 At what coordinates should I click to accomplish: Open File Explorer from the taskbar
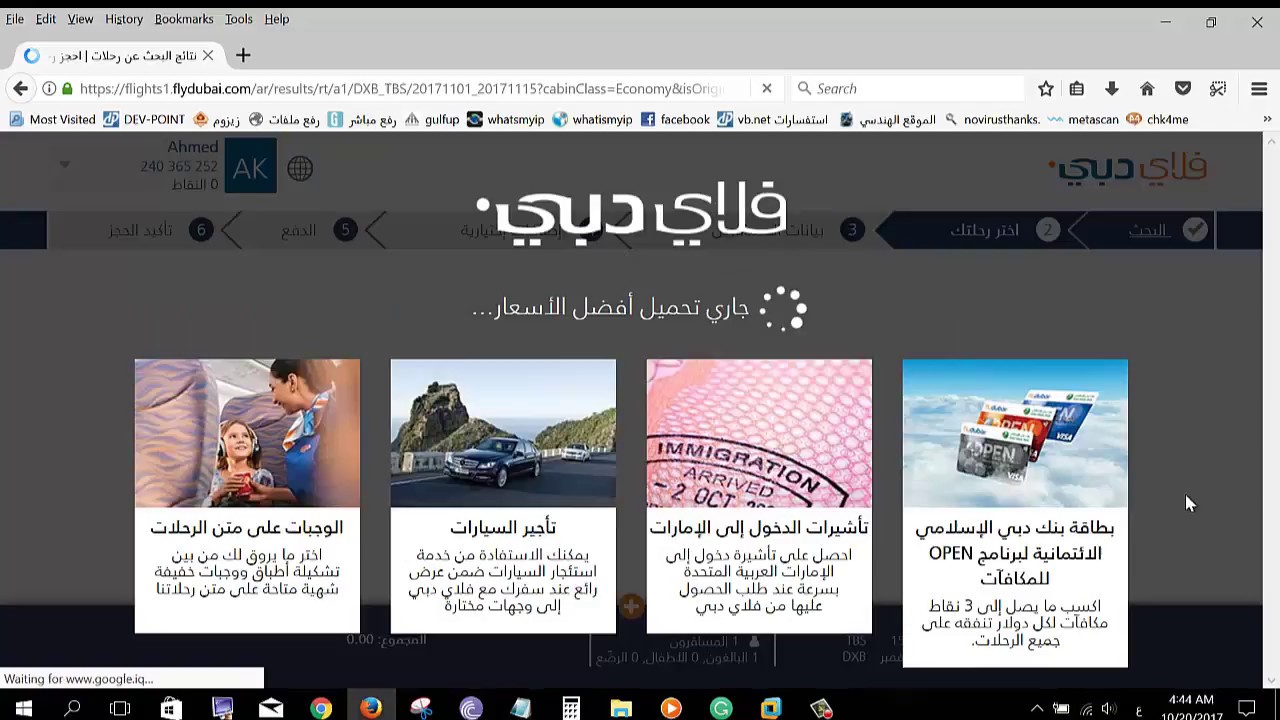click(621, 709)
